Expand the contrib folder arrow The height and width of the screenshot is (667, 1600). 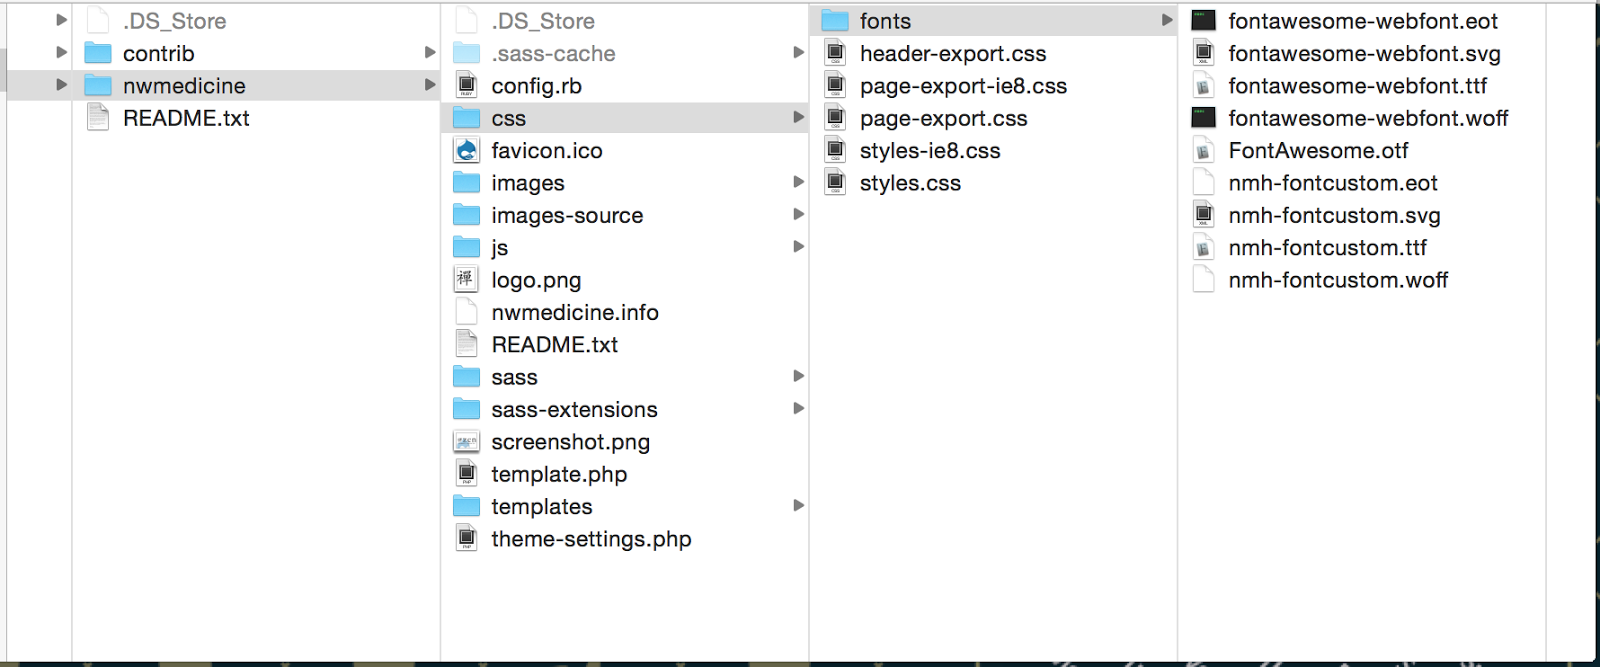pyautogui.click(x=430, y=52)
